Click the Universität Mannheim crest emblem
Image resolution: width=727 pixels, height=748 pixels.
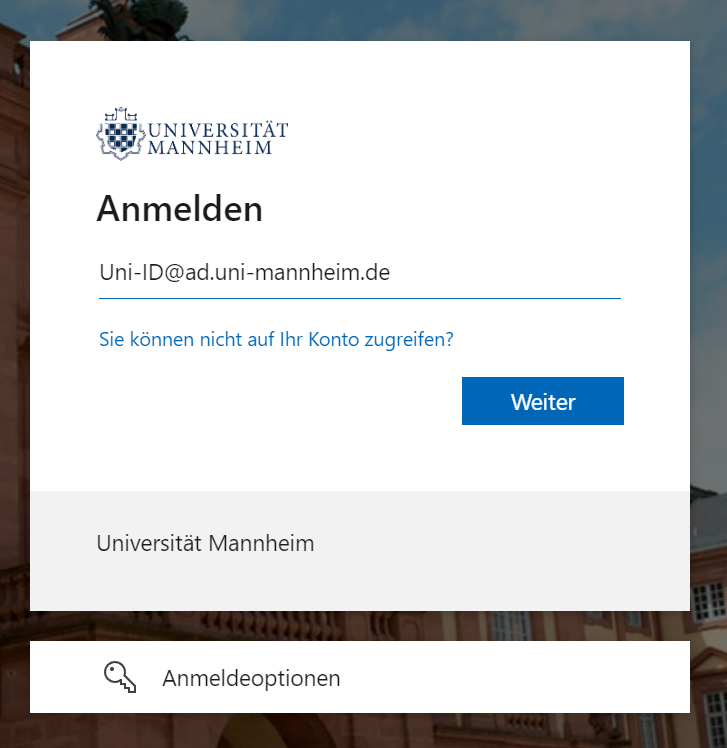(x=121, y=134)
